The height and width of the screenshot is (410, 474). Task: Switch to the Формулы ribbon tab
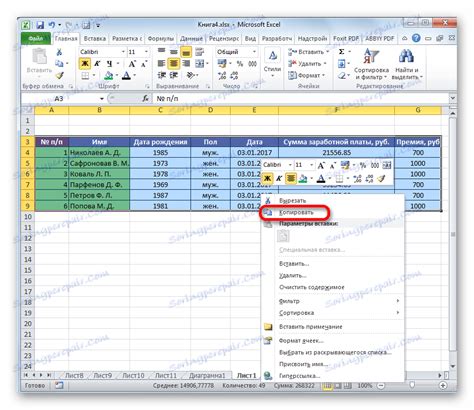pyautogui.click(x=160, y=39)
